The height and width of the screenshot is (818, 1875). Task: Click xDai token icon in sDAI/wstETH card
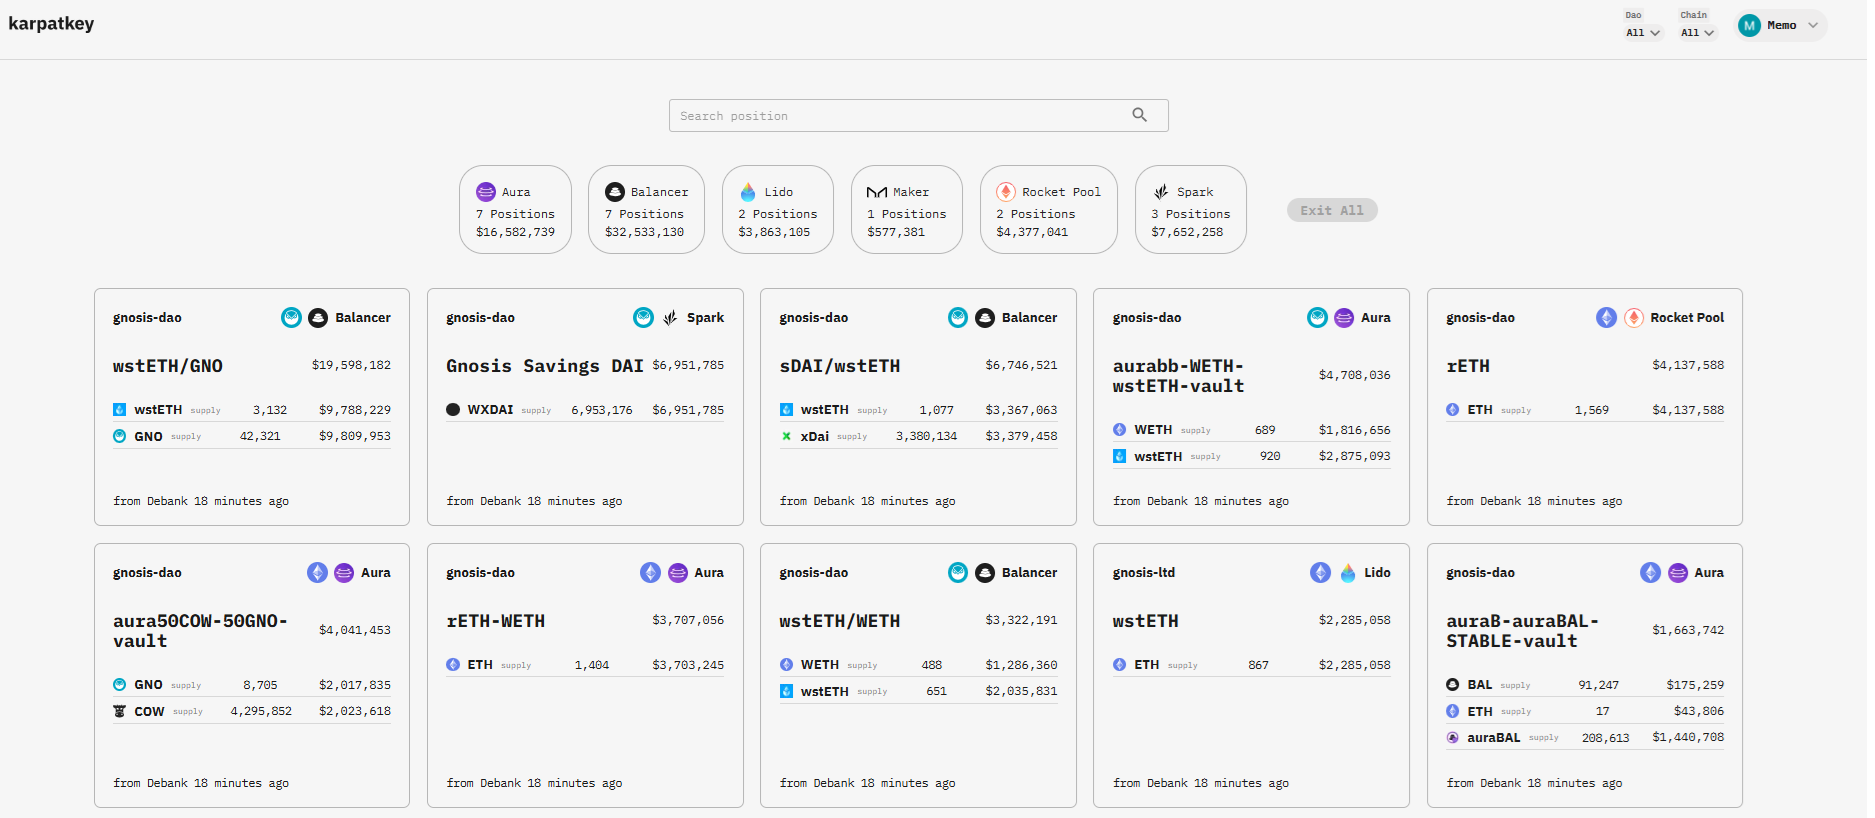(786, 436)
